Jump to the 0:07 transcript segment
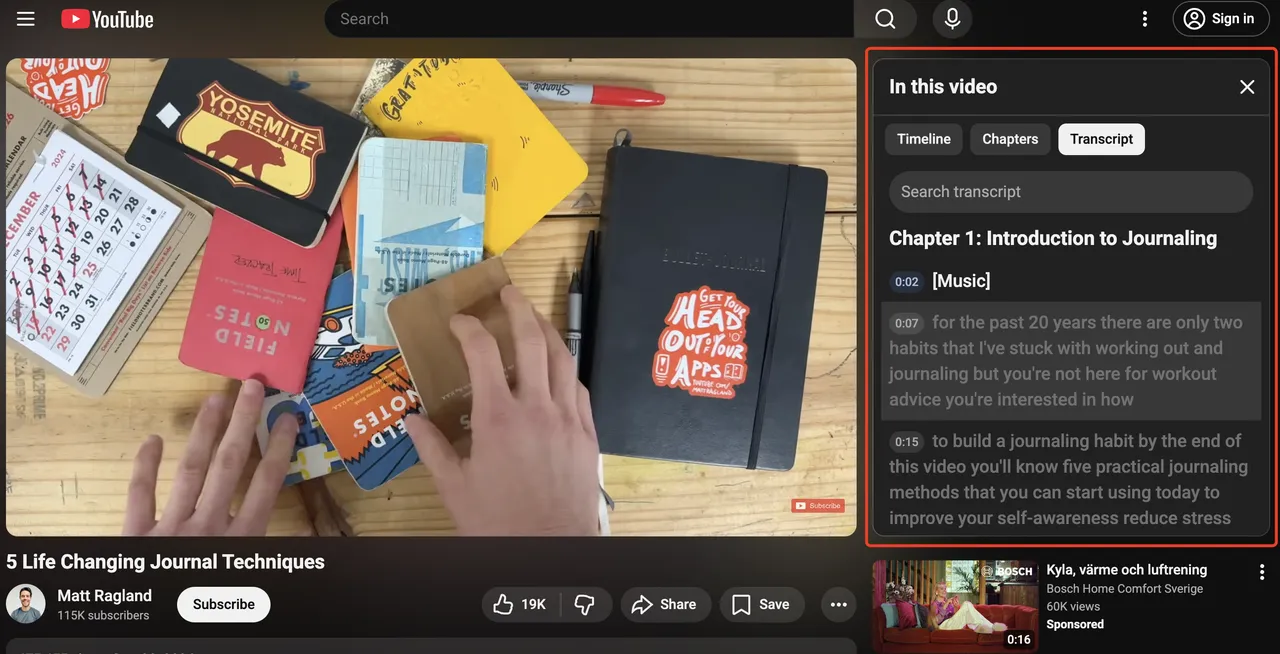This screenshot has height=654, width=1280. pyautogui.click(x=1071, y=361)
